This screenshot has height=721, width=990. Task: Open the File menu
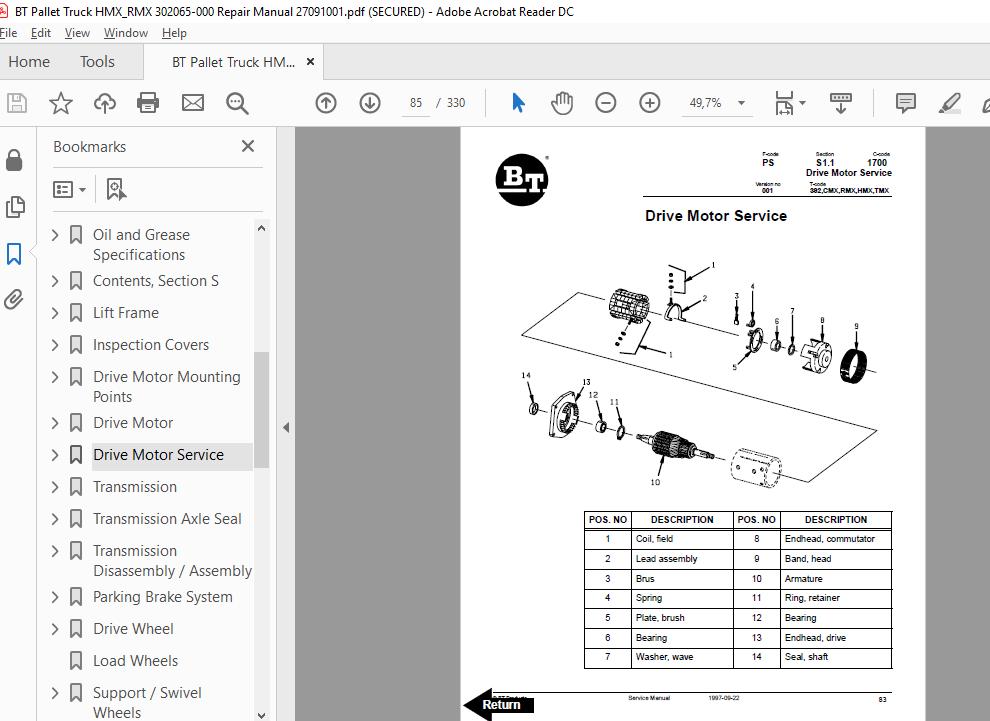pyautogui.click(x=8, y=33)
